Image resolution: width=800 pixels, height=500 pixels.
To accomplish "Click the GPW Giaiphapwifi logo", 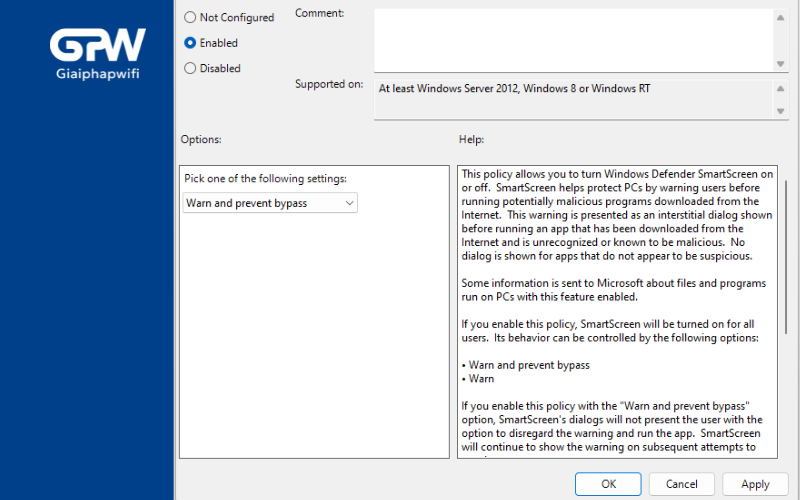I will pyautogui.click(x=97, y=54).
